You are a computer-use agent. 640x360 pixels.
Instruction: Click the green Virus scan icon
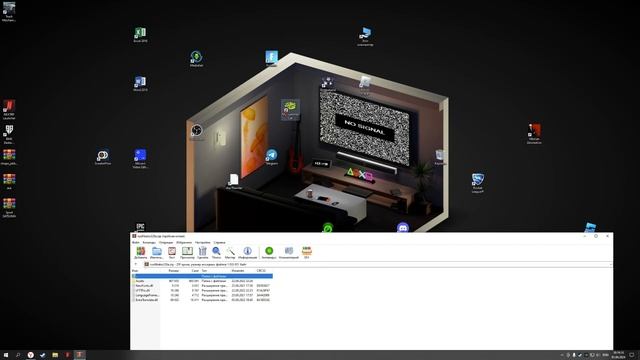tap(269, 253)
